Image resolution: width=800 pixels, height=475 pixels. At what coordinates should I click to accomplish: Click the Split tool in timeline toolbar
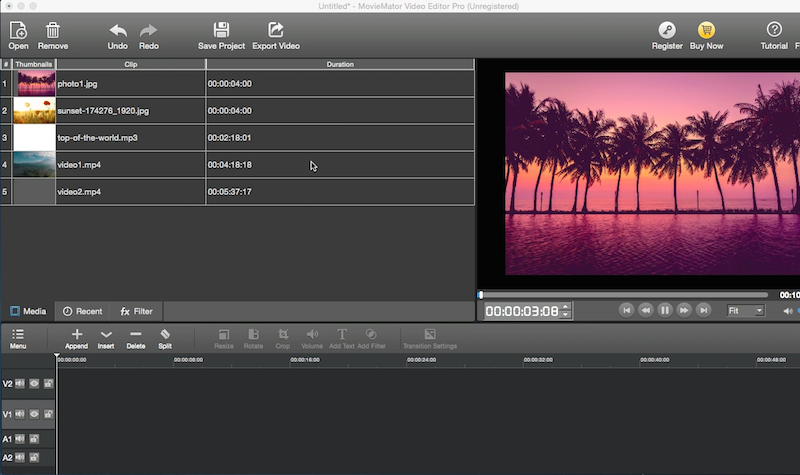pos(165,336)
